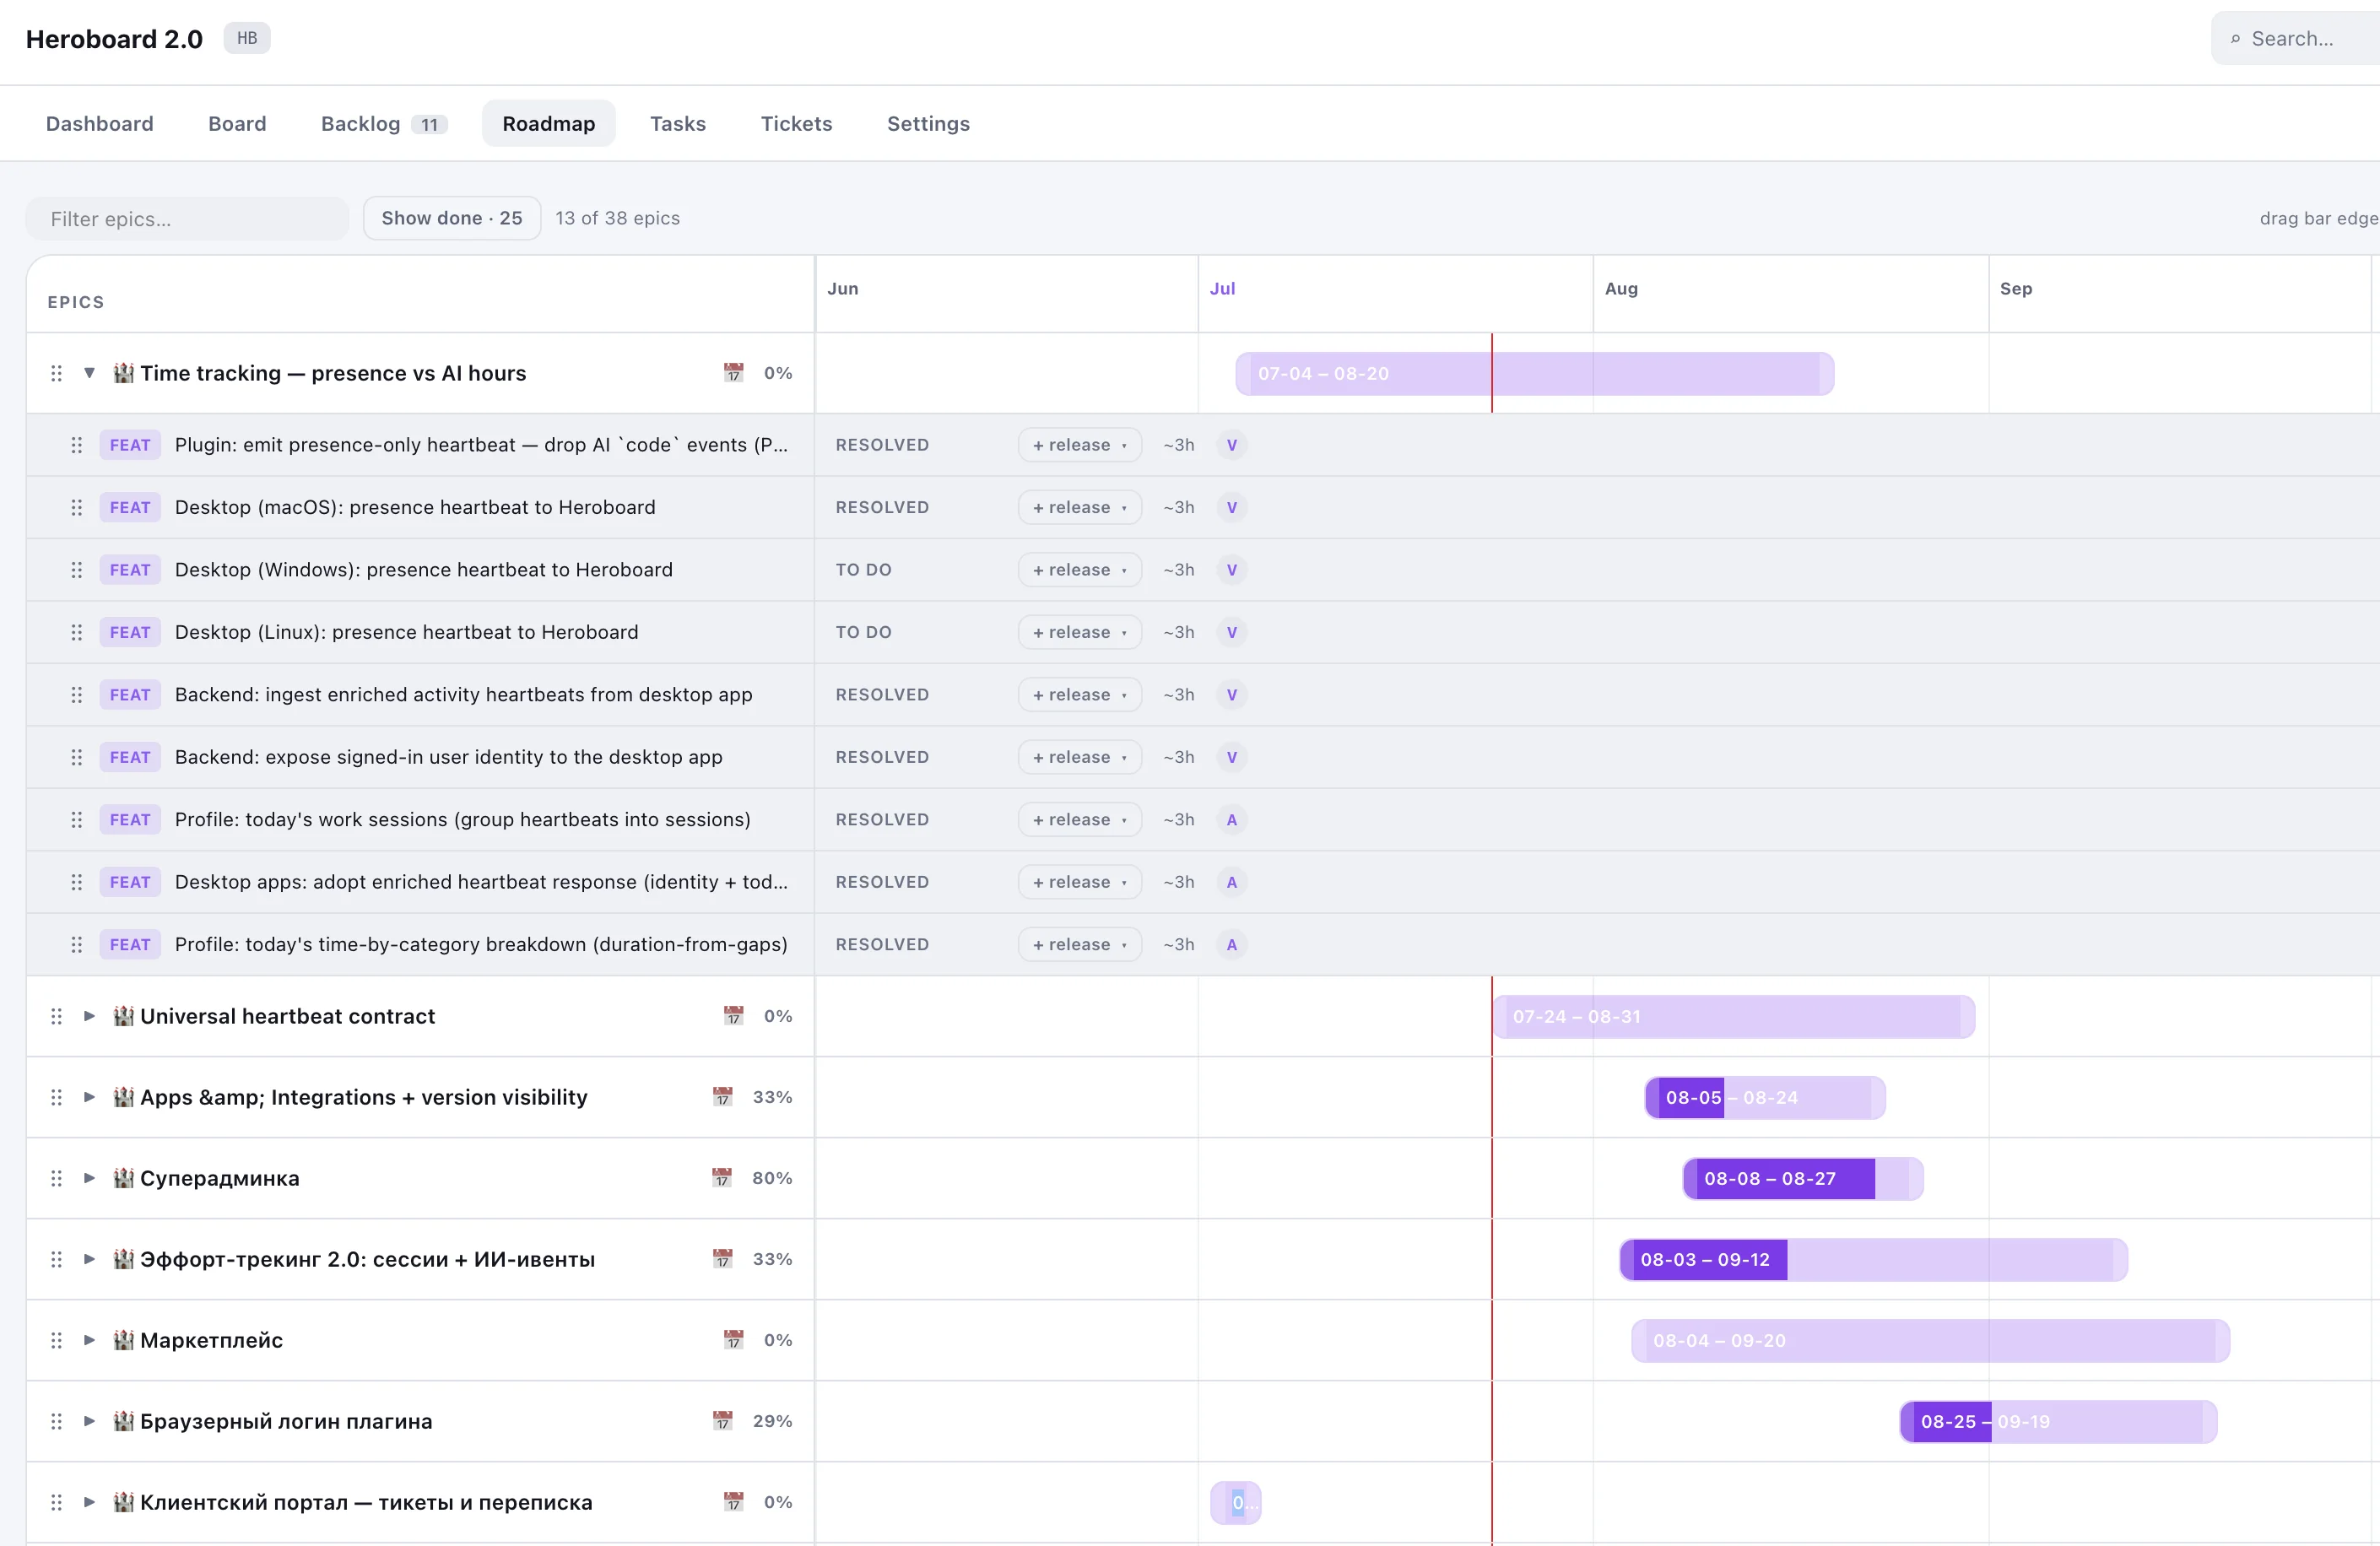2380x1546 pixels.
Task: Open release dropdown for Desktop (Linux) task
Action: (1080, 632)
